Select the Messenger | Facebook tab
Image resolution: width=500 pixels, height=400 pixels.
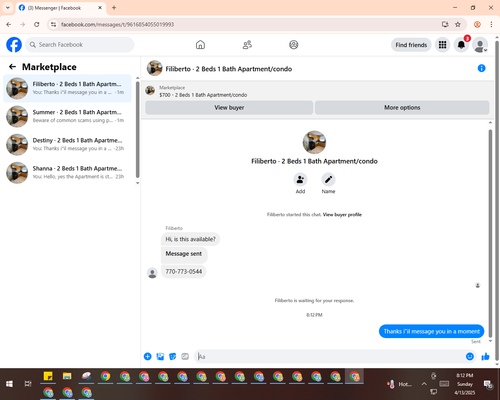(x=60, y=8)
